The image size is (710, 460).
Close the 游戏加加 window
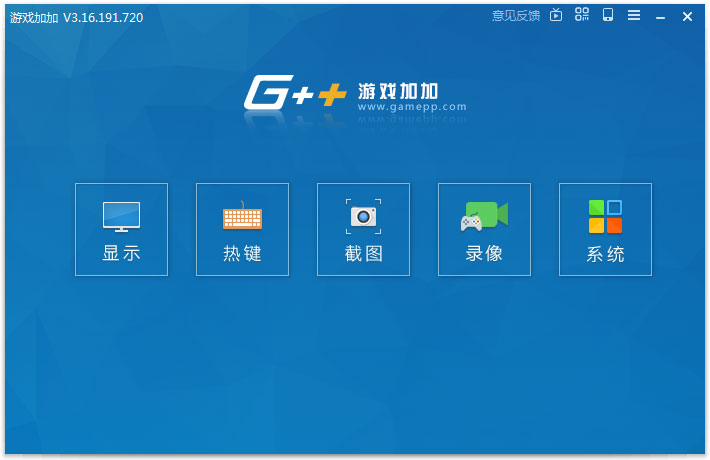click(687, 17)
